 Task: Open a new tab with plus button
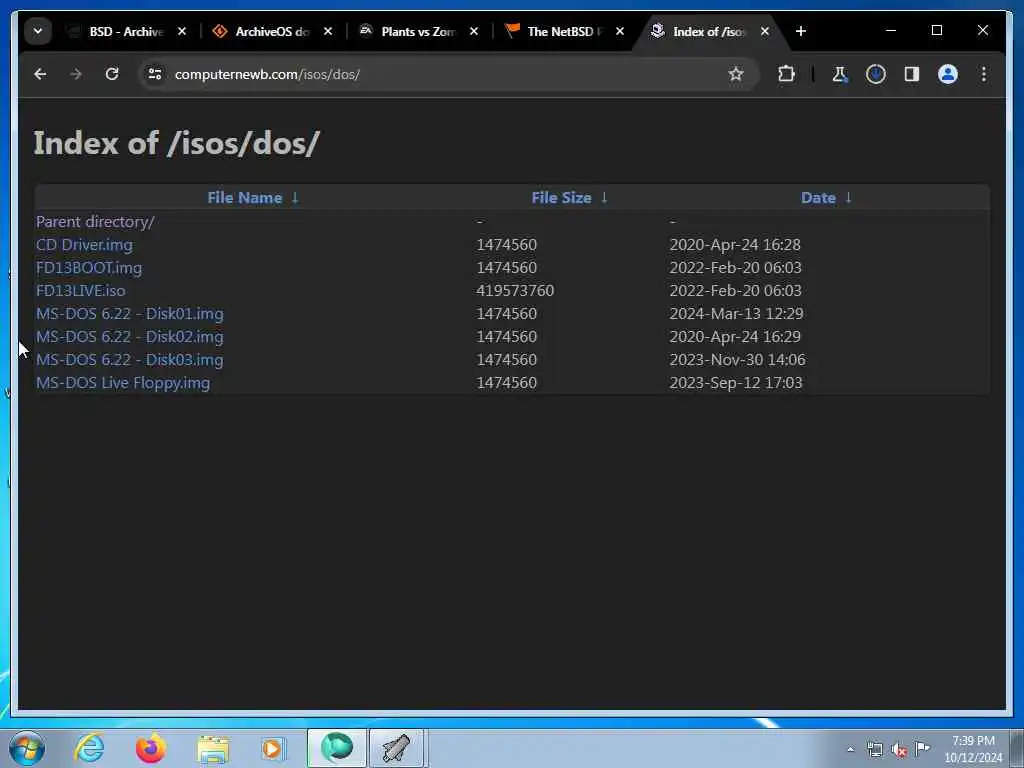coord(801,31)
